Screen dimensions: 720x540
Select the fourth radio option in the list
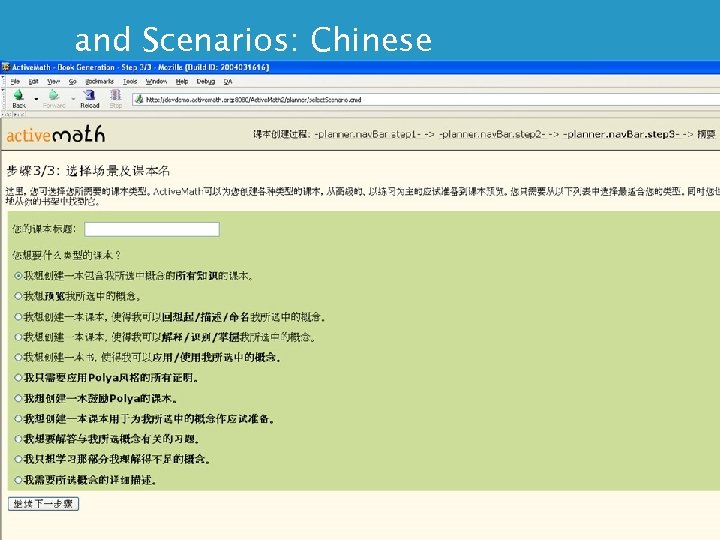(18, 337)
